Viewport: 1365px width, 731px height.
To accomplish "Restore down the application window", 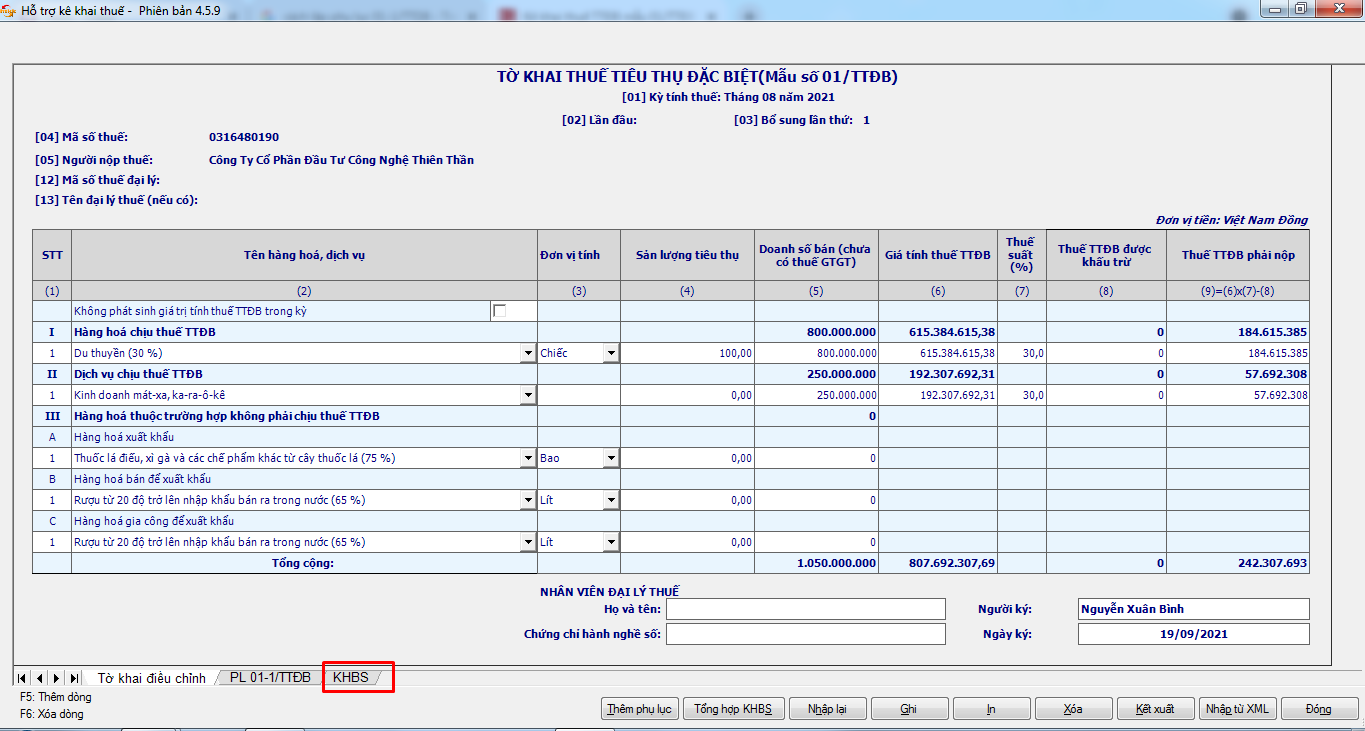I will point(1301,9).
